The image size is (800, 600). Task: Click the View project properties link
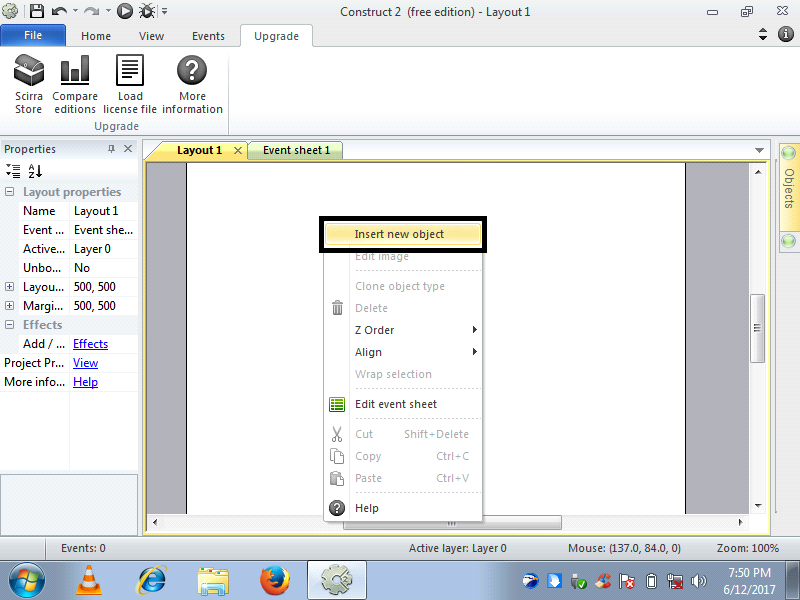coord(85,363)
